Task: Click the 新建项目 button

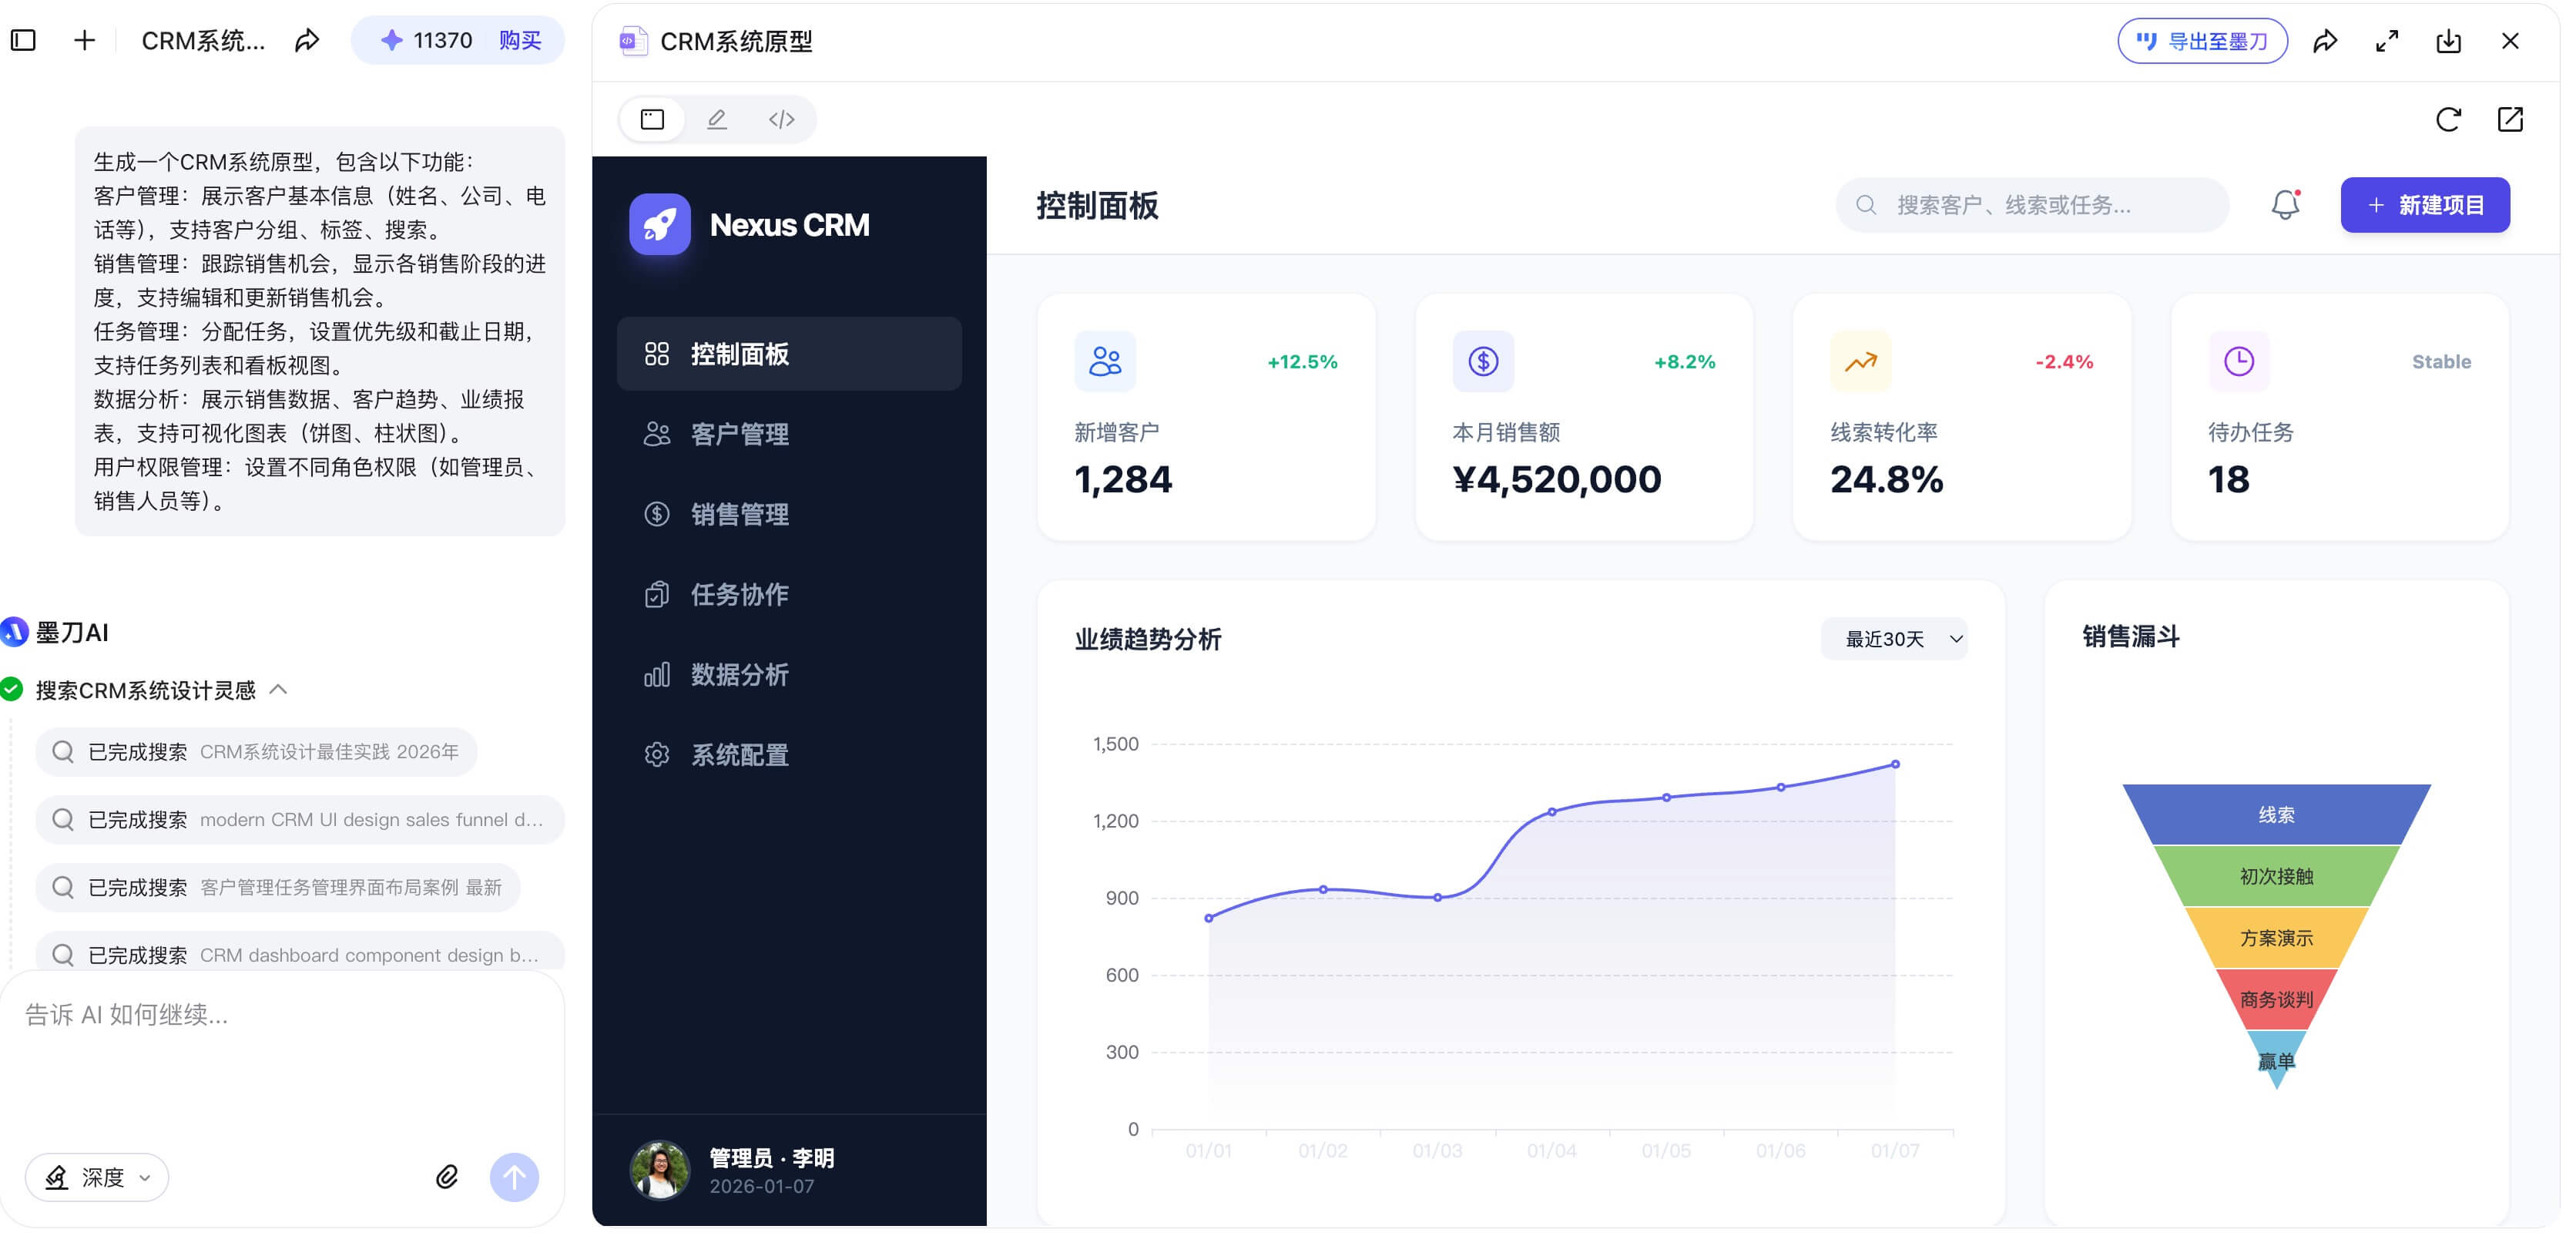Action: point(2424,205)
